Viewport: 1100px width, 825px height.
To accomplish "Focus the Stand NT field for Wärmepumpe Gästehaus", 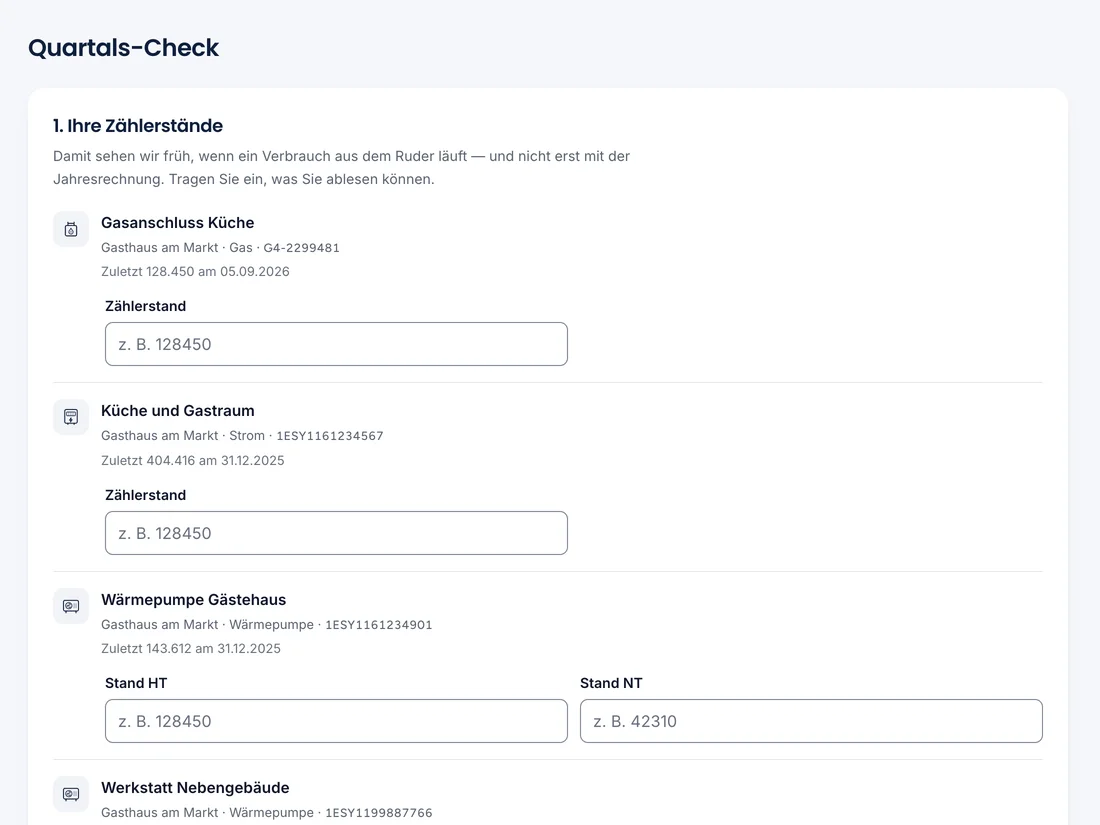I will [x=811, y=721].
